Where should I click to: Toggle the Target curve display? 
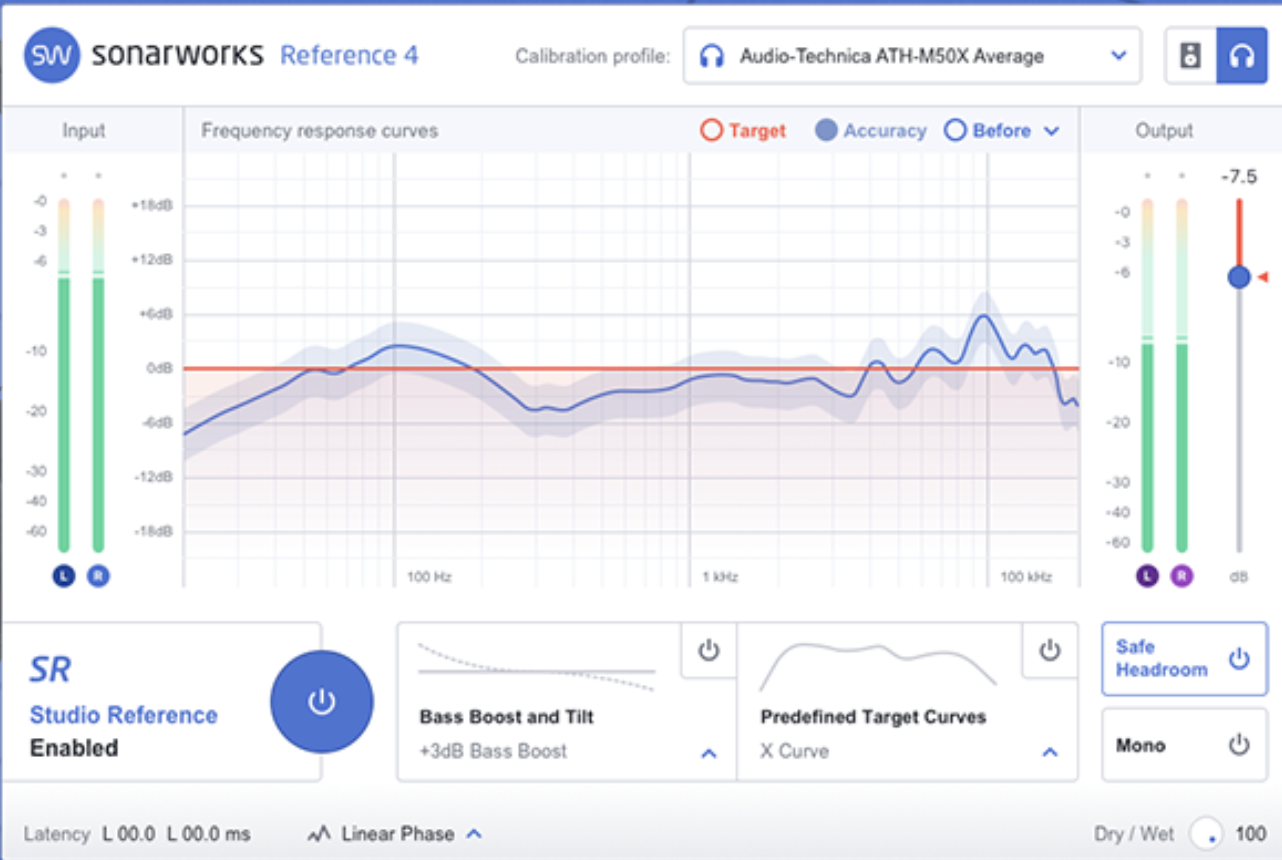743,130
